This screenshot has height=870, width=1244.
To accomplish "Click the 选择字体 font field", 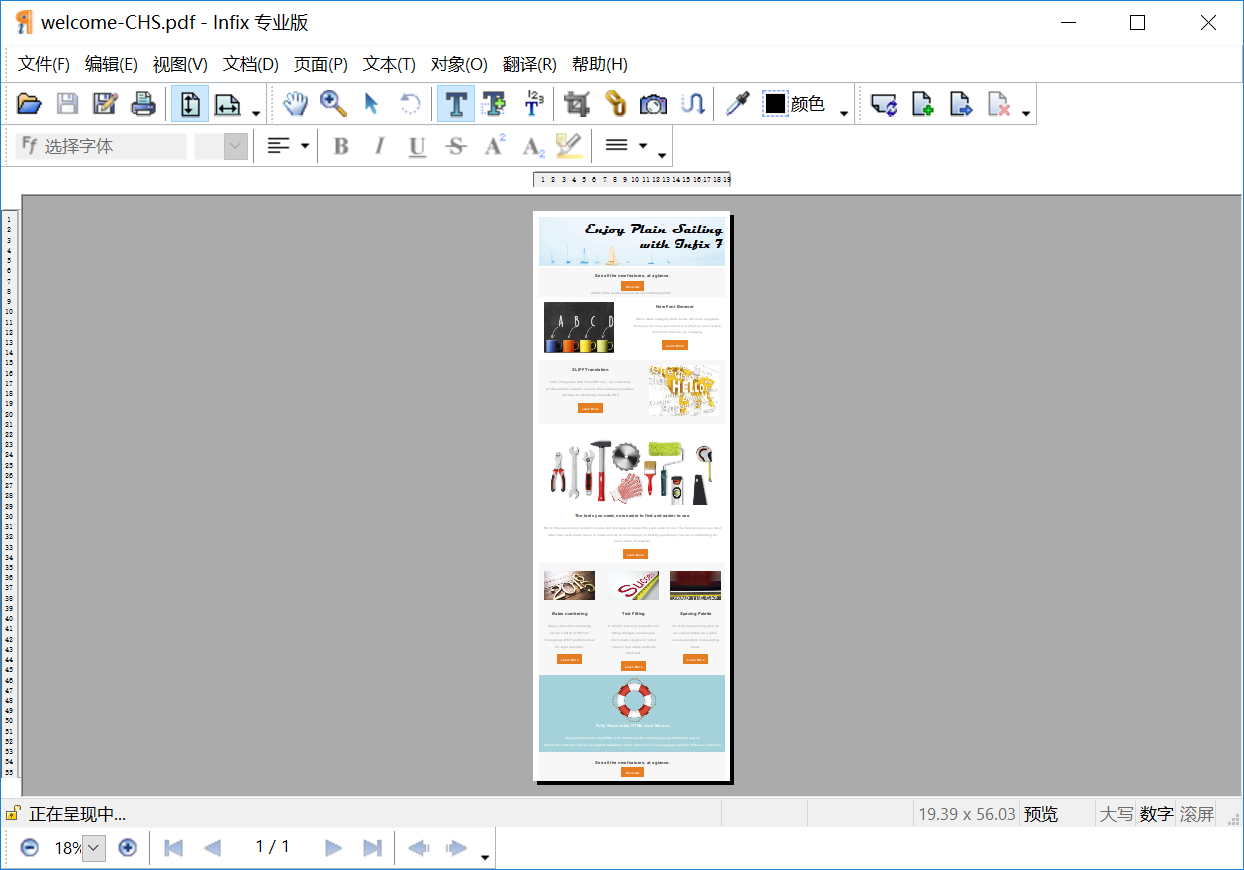I will pyautogui.click(x=101, y=146).
